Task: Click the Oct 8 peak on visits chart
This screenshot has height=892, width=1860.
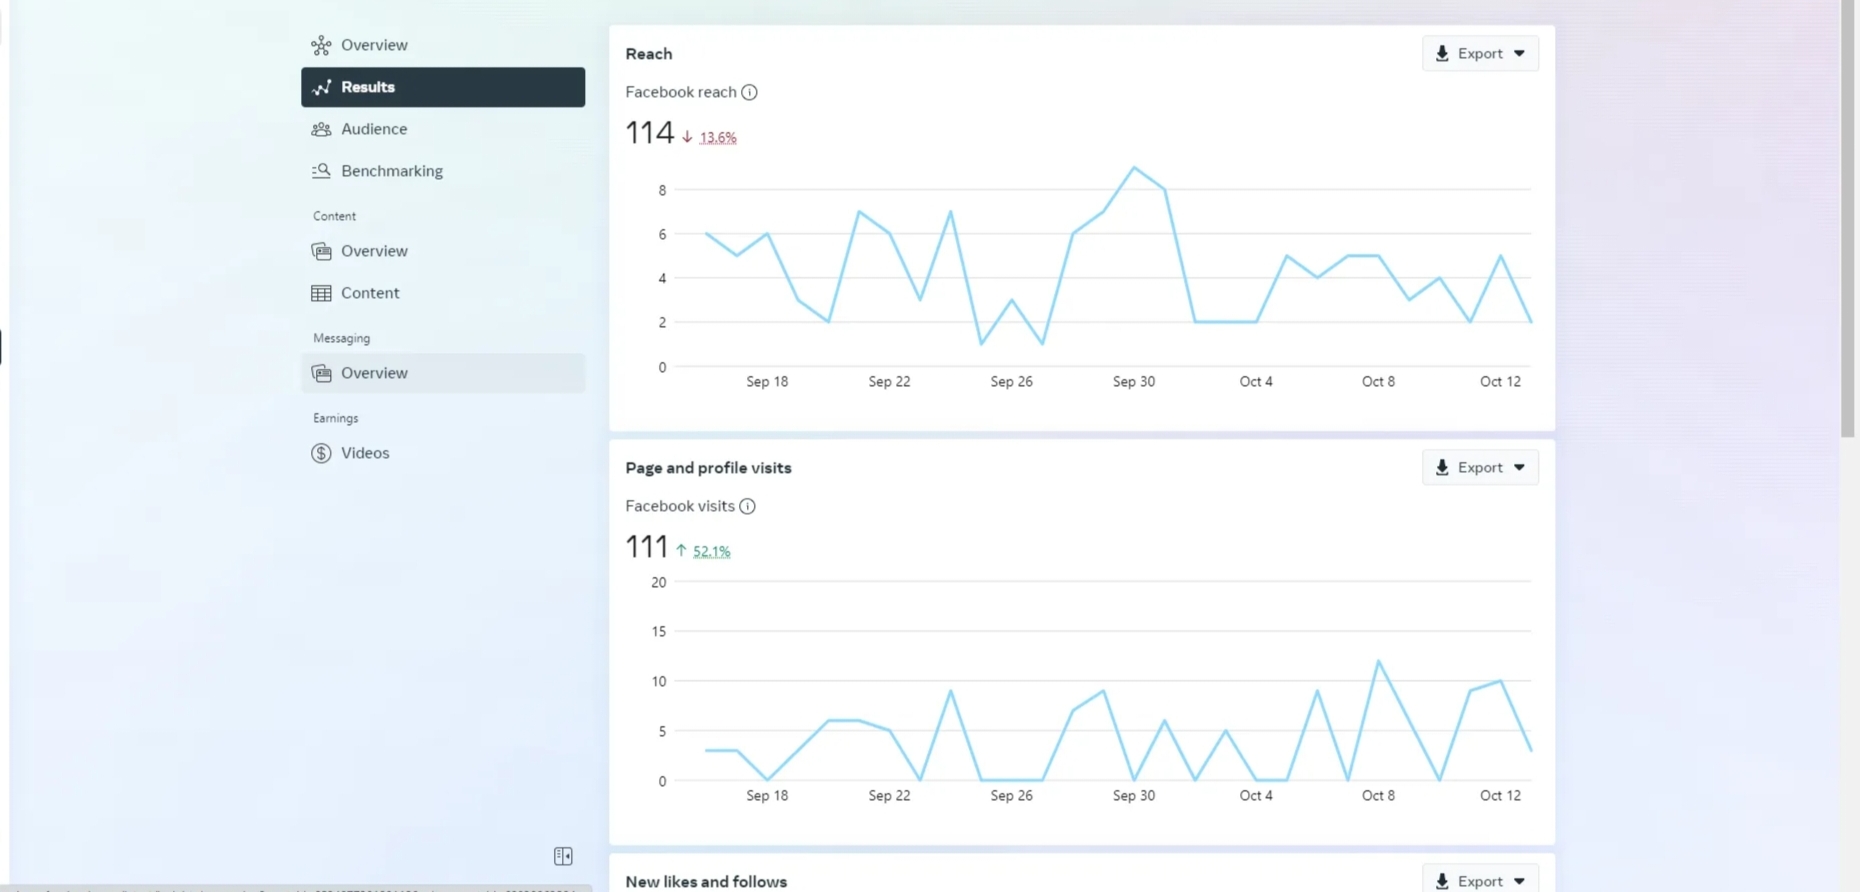Action: click(1378, 661)
